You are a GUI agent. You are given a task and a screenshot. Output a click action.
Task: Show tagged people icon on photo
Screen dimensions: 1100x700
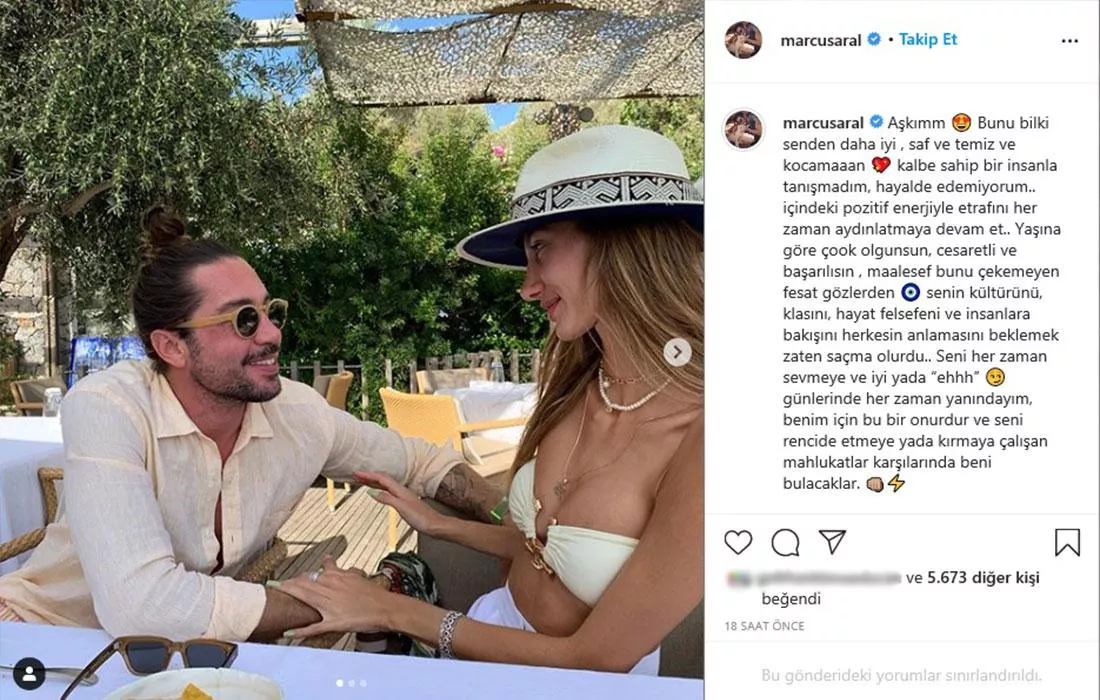29,673
